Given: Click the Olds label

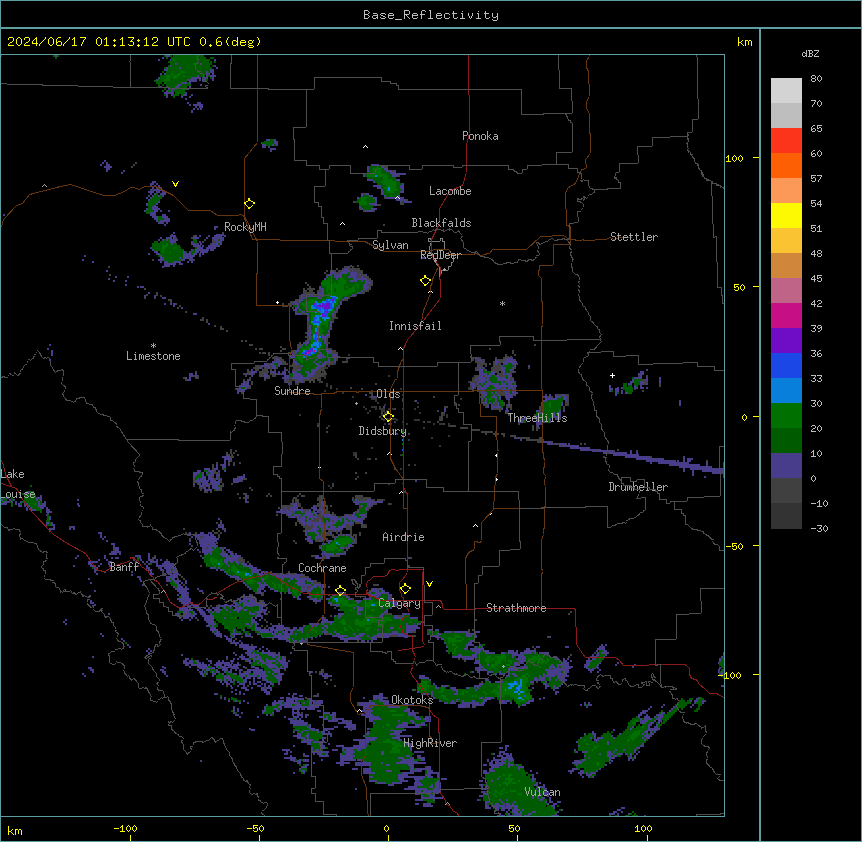Looking at the screenshot, I should (x=388, y=394).
